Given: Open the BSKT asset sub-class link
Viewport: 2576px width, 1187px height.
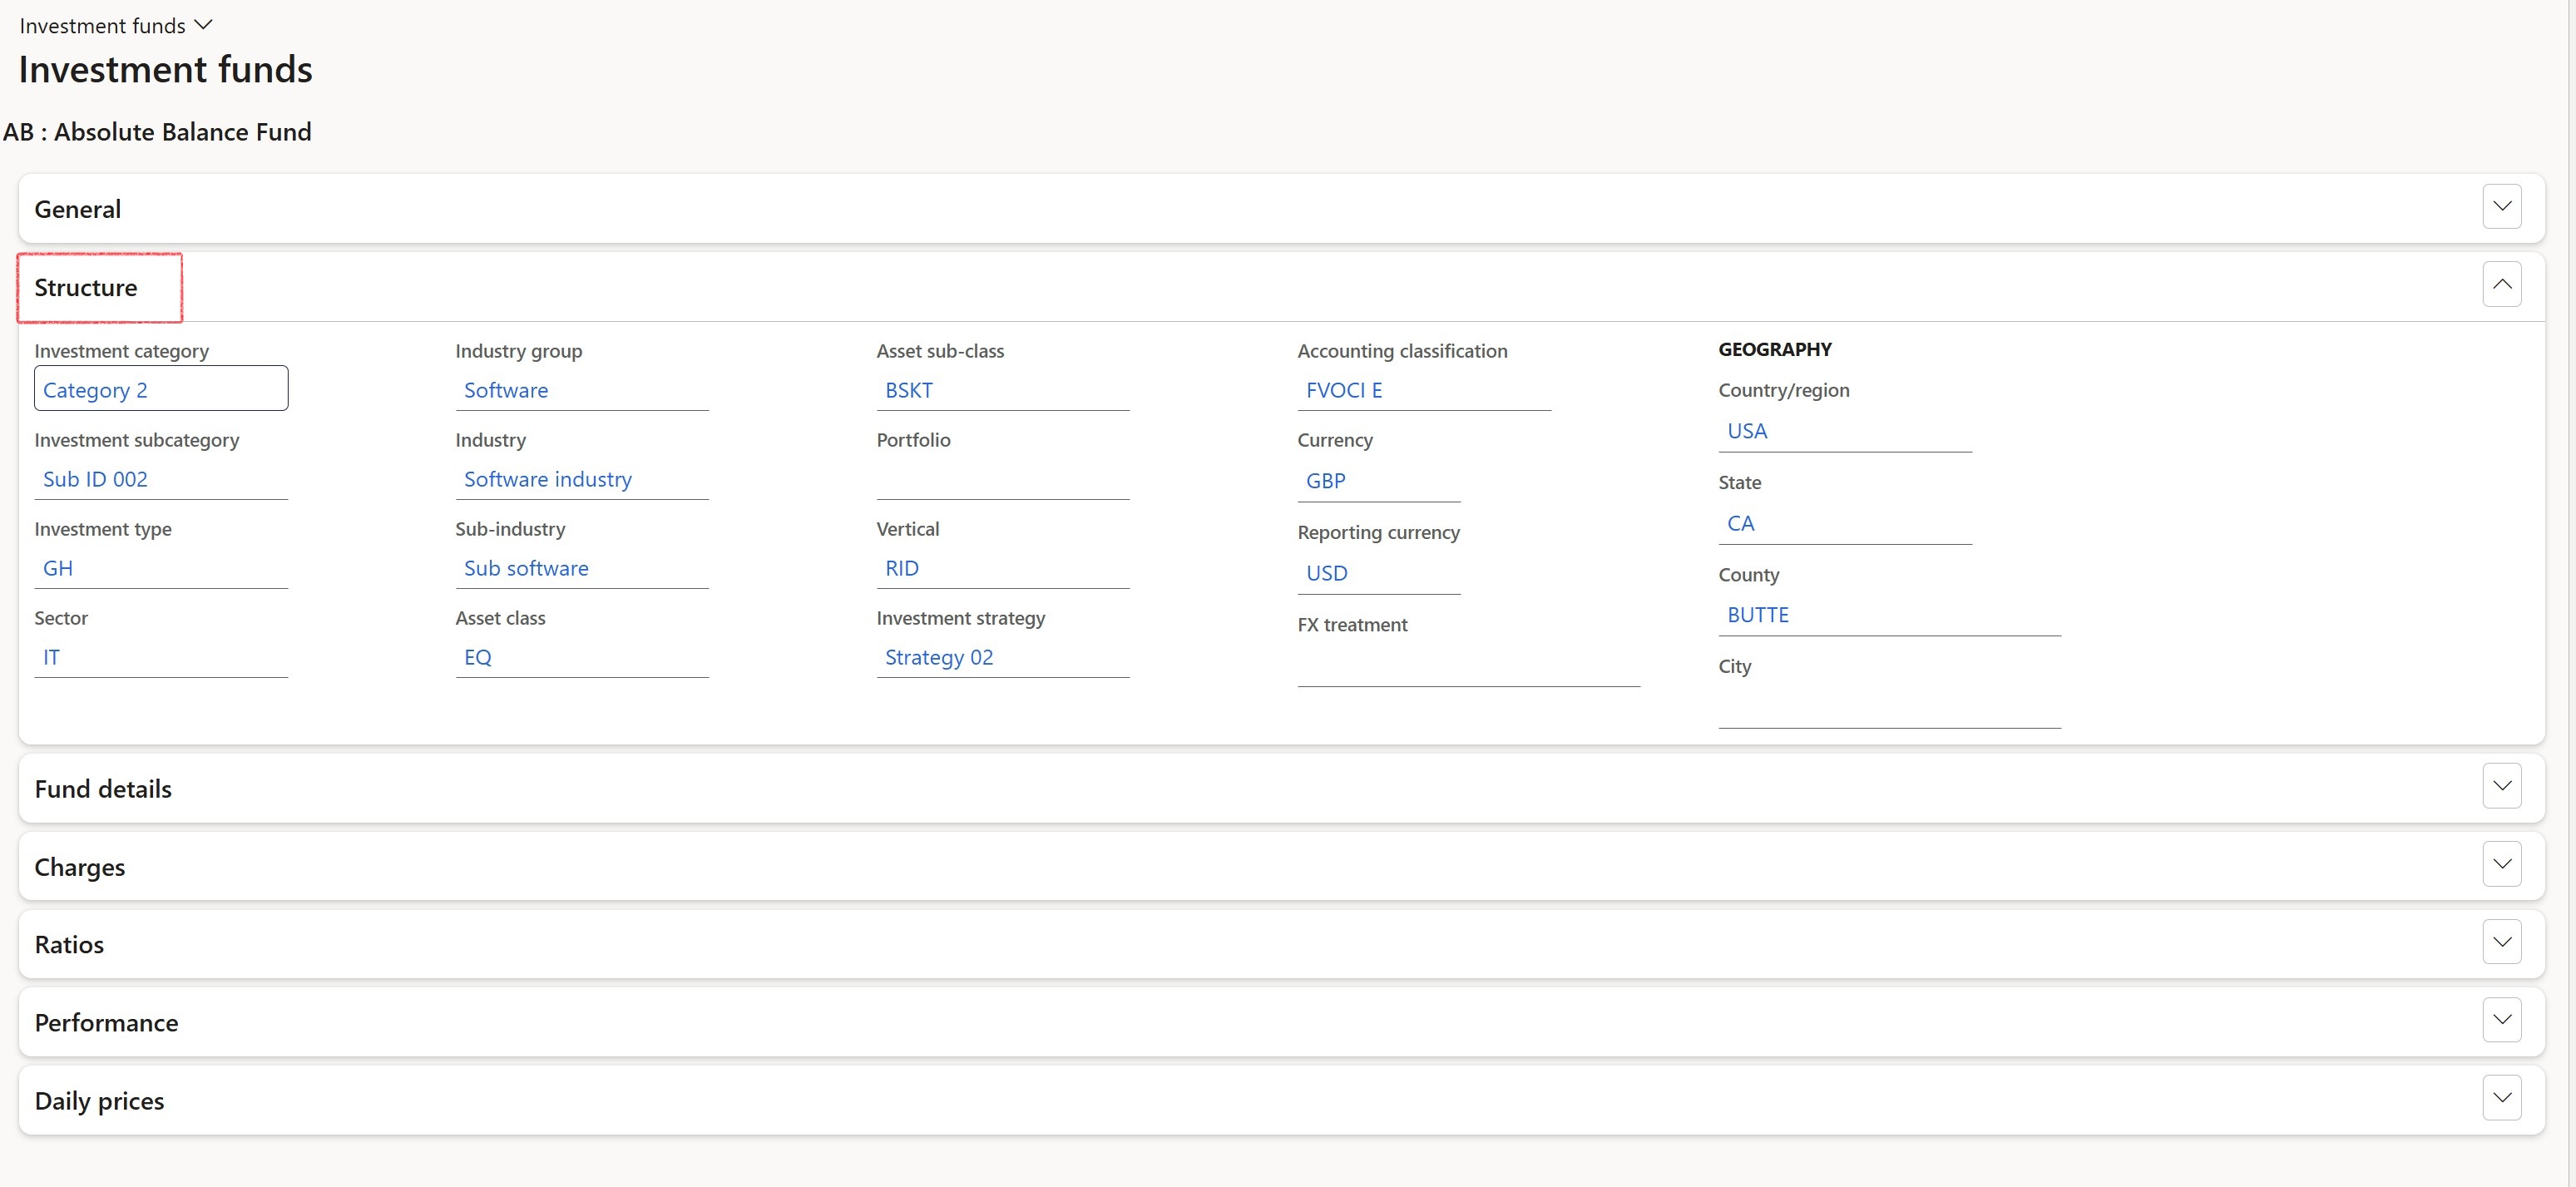Looking at the screenshot, I should coord(909,390).
